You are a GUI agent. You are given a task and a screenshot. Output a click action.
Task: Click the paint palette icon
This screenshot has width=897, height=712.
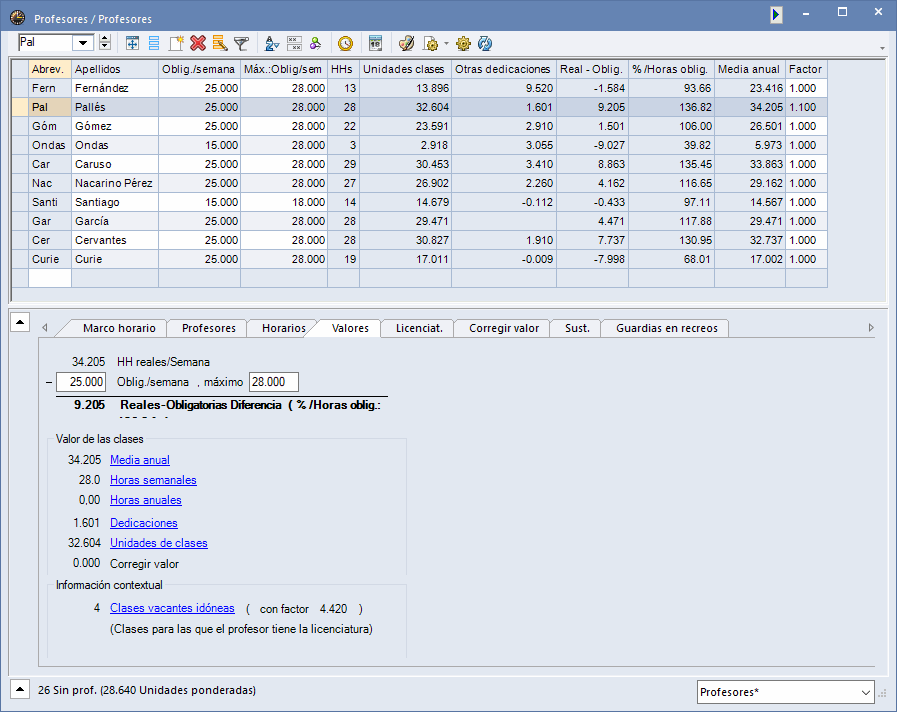[406, 43]
